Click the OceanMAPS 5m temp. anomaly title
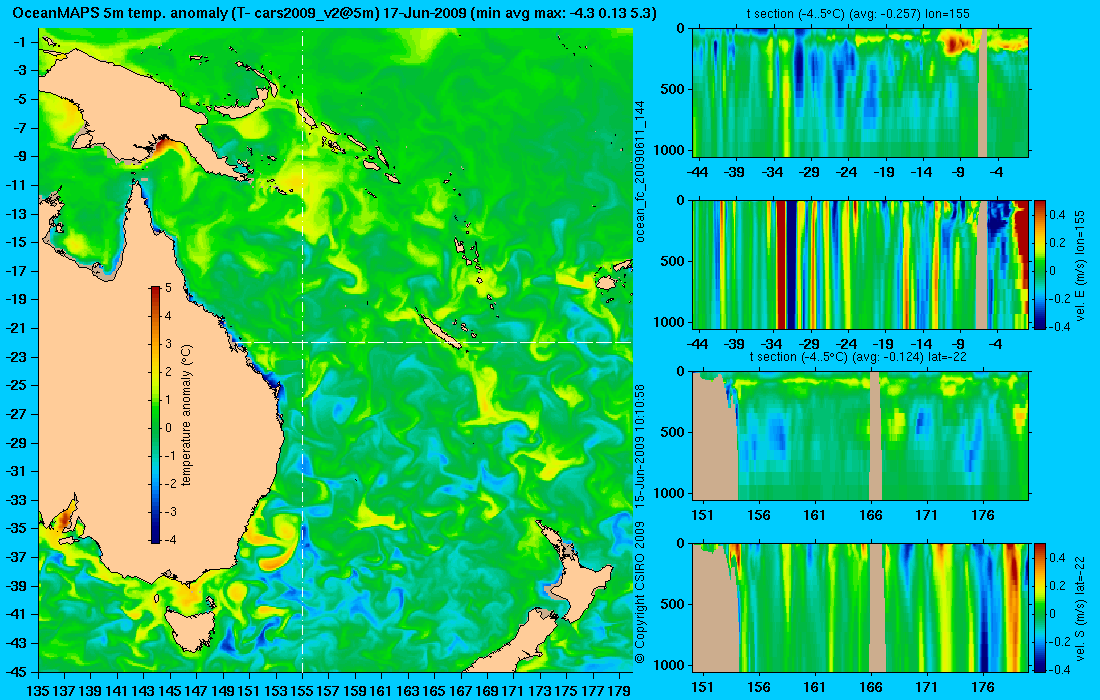Image resolution: width=1100 pixels, height=700 pixels. pos(335,13)
